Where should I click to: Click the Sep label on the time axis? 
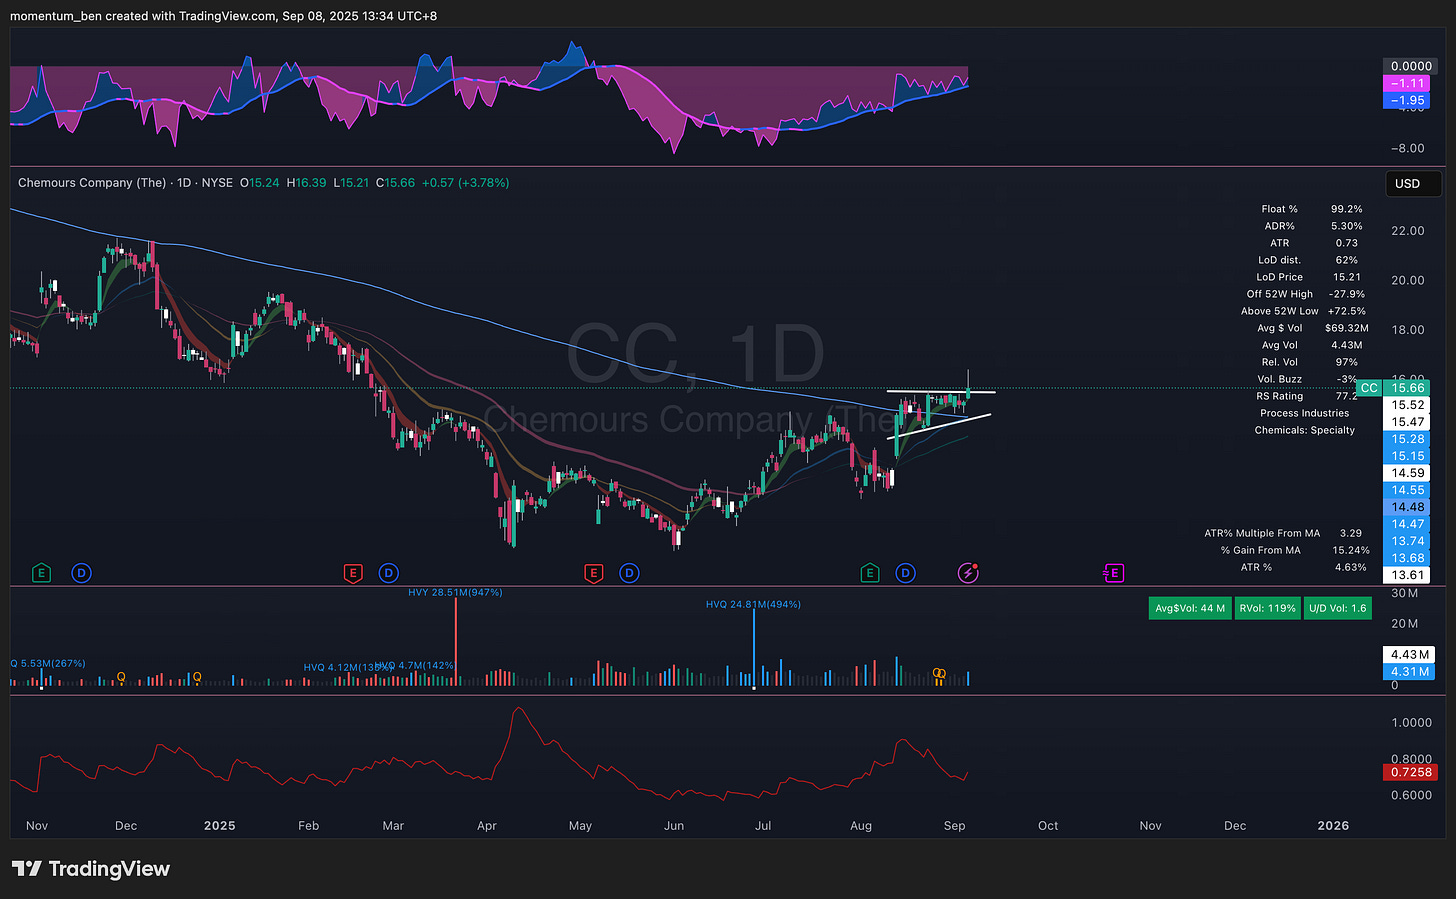(954, 826)
